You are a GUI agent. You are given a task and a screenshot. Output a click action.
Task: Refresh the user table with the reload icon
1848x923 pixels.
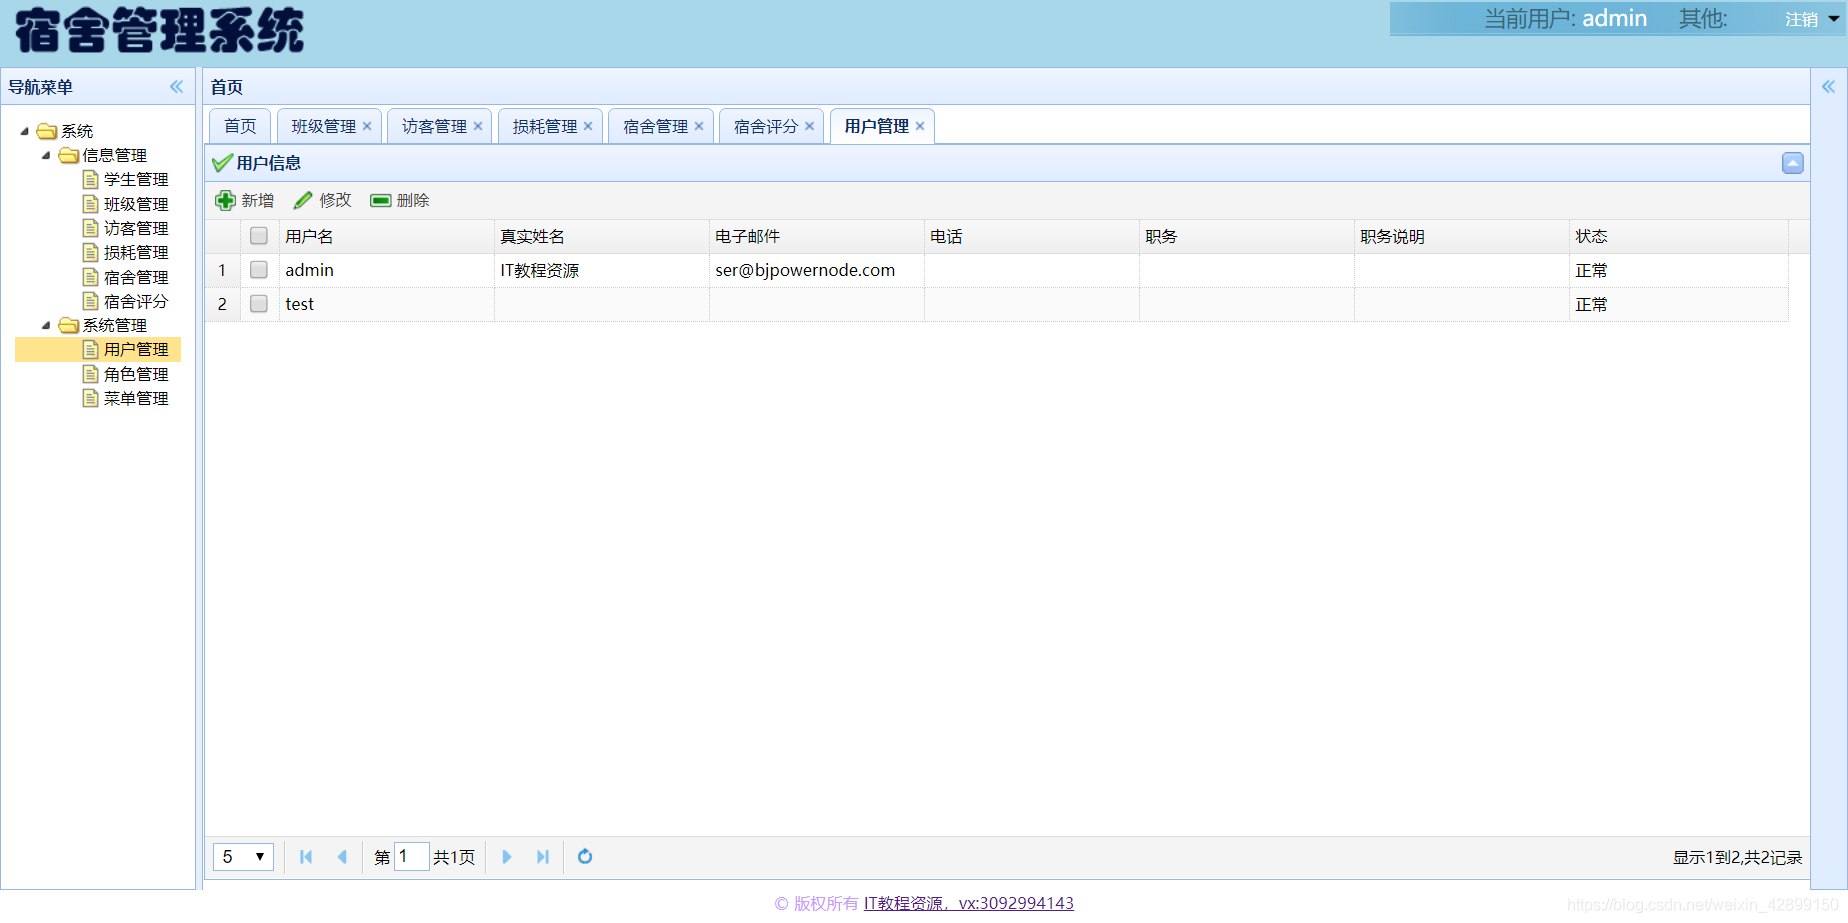(x=585, y=857)
